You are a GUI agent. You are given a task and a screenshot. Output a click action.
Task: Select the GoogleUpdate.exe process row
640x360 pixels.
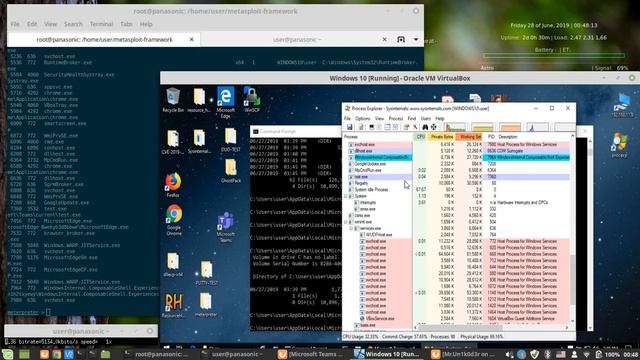(x=456, y=164)
